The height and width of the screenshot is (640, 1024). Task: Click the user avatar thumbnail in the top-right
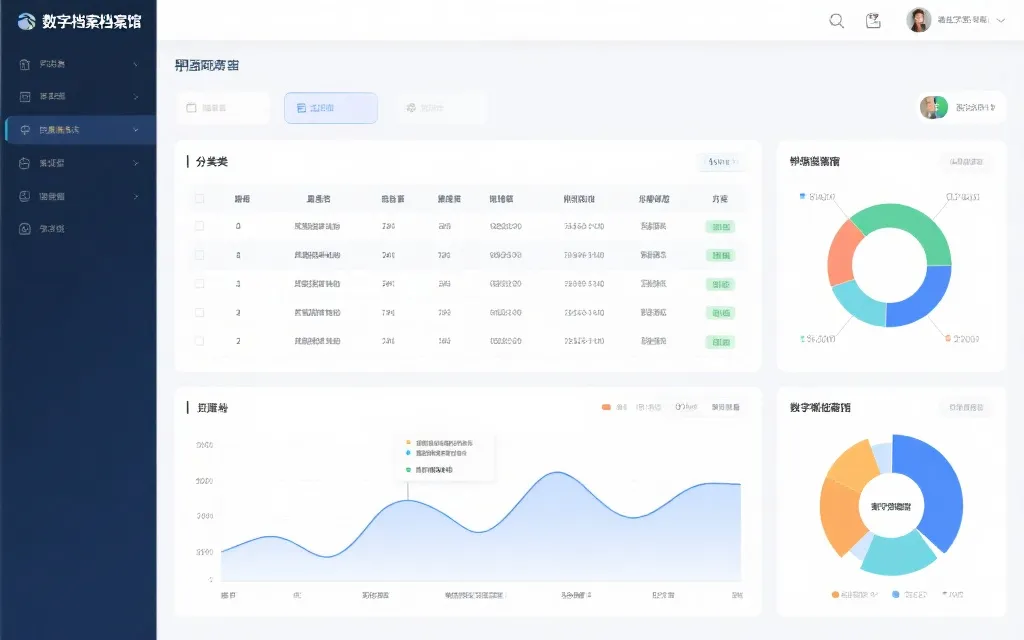(917, 19)
